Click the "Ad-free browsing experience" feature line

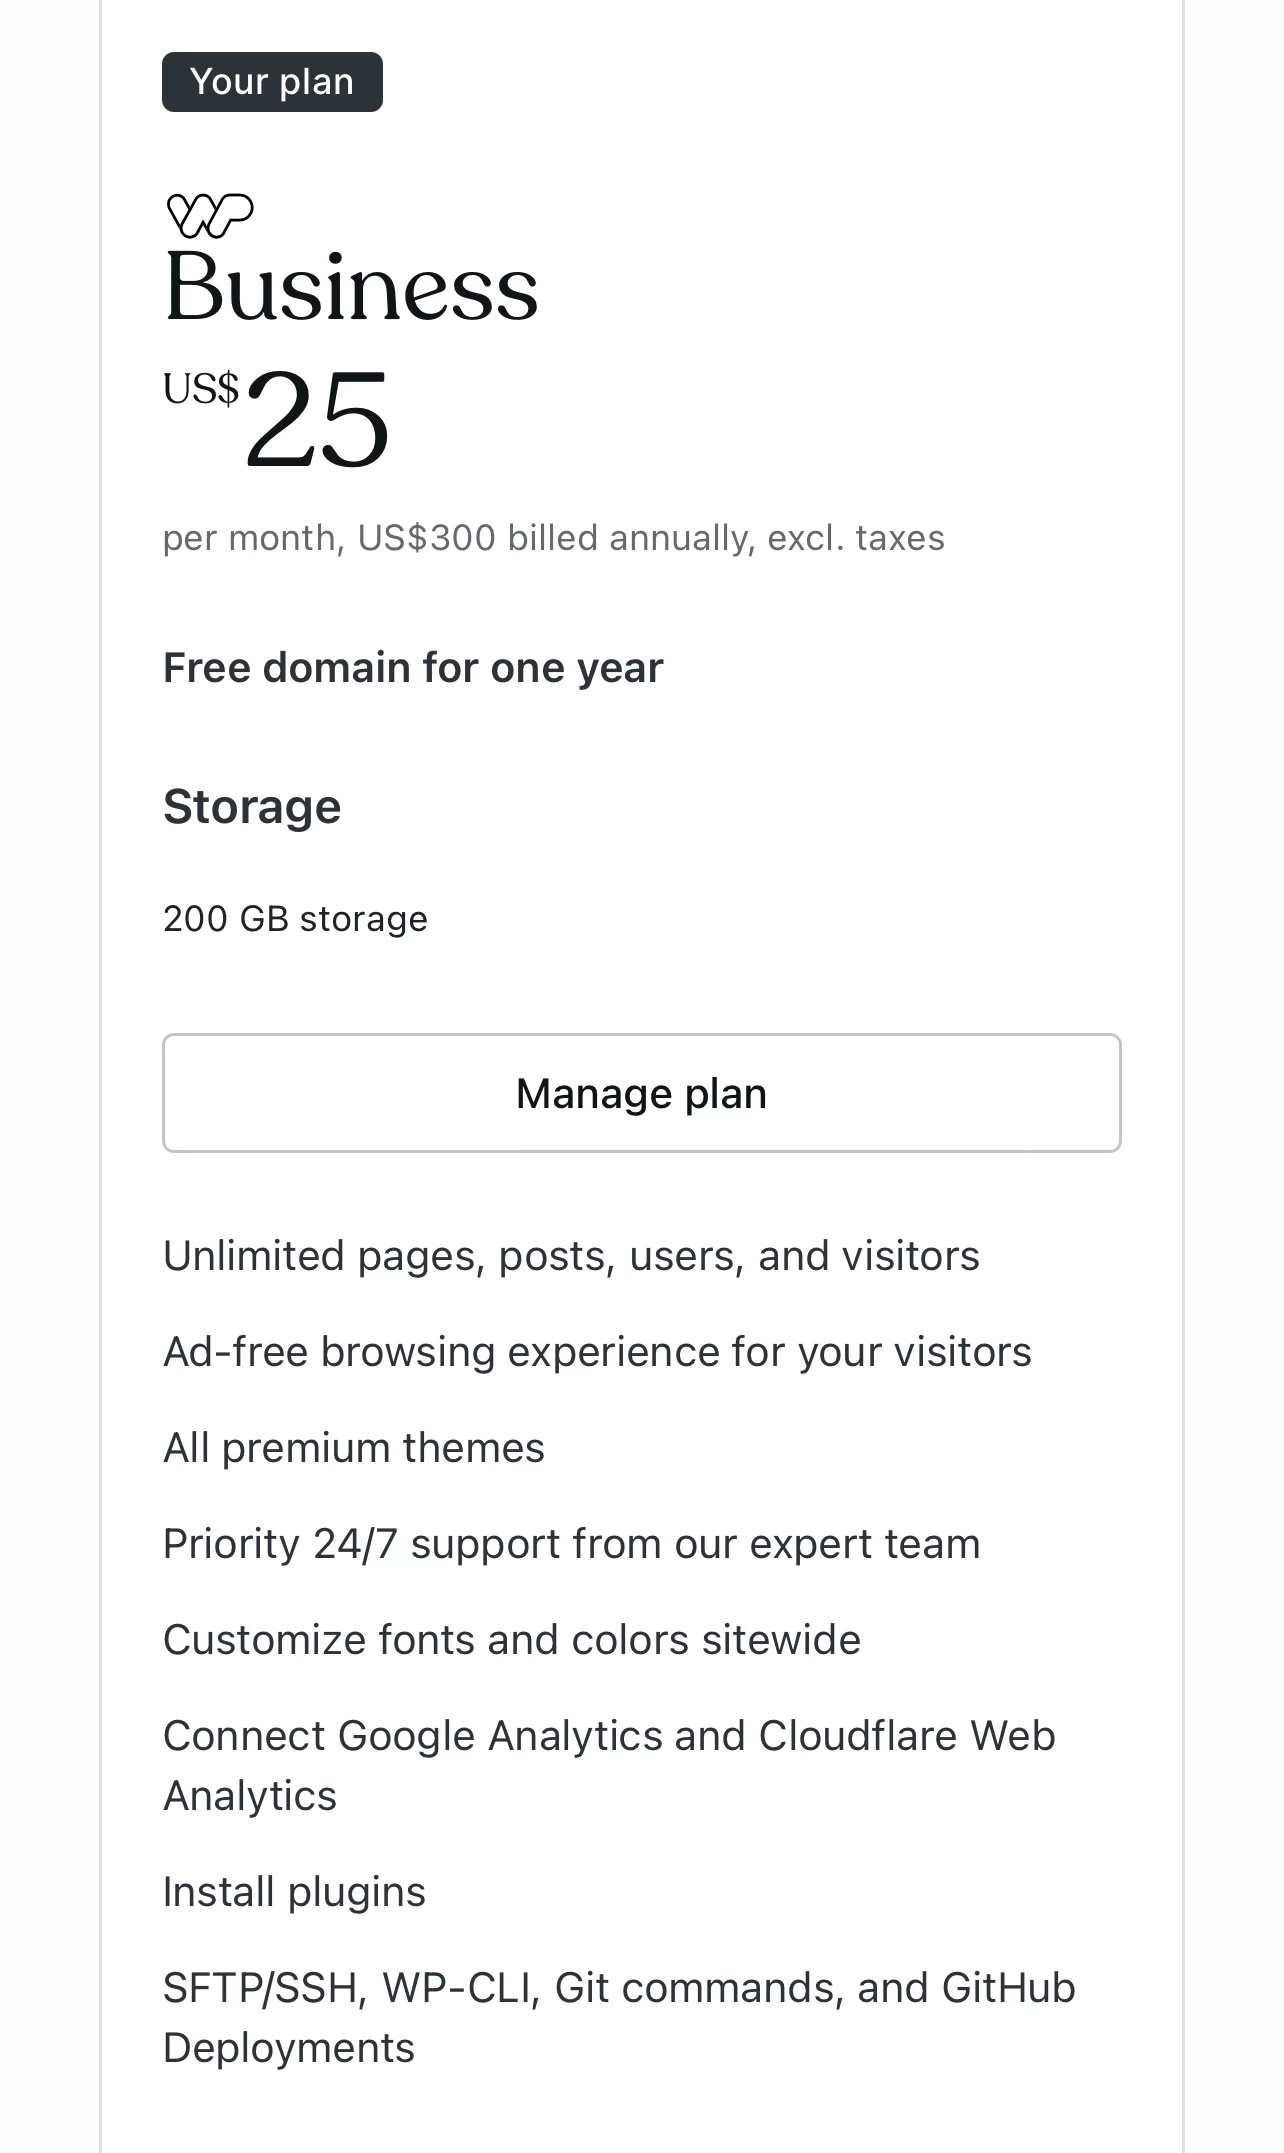tap(597, 1352)
